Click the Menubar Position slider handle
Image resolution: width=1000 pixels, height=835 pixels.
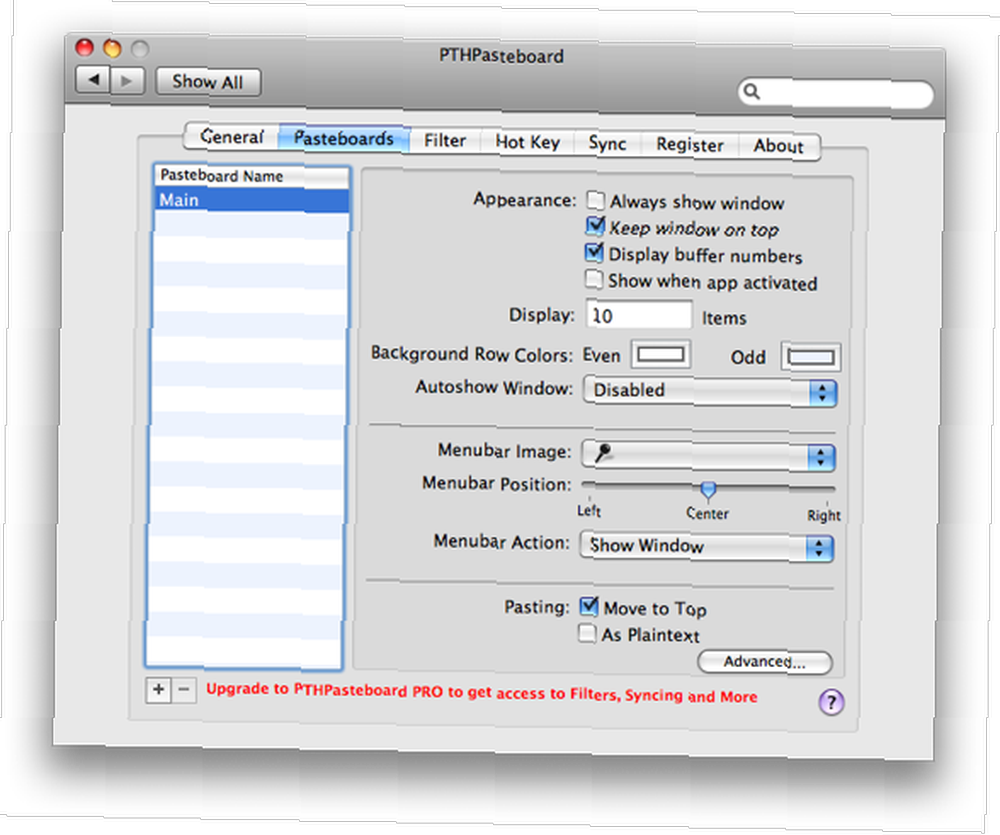tap(708, 490)
